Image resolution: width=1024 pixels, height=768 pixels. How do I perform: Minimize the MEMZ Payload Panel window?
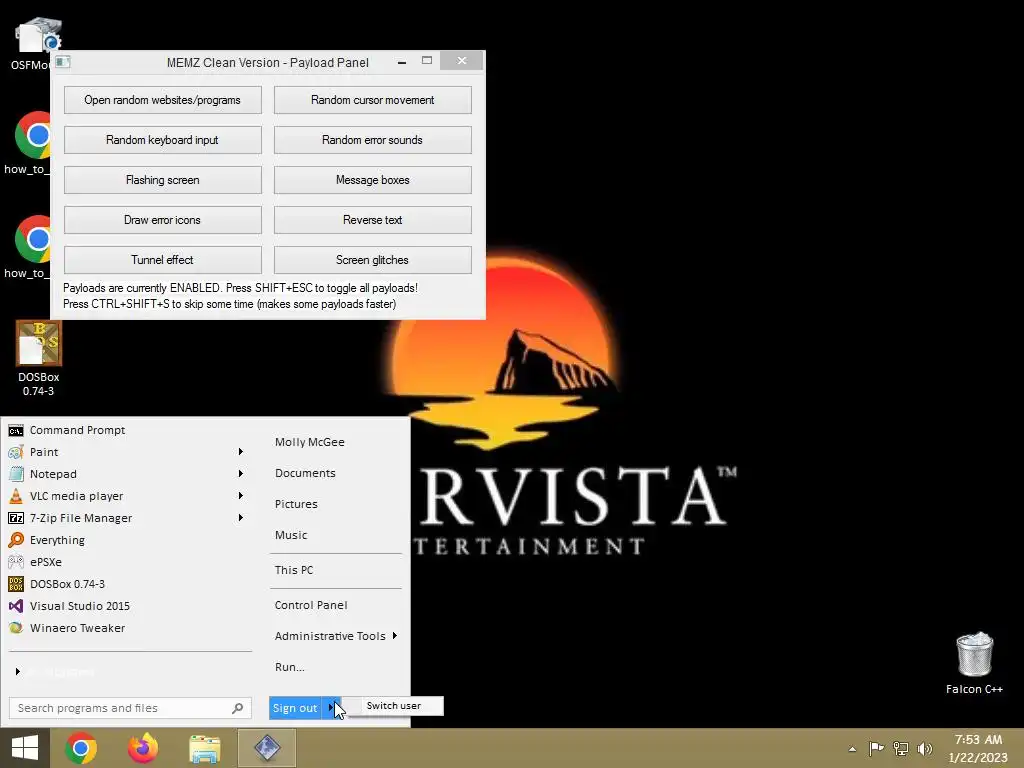402,62
